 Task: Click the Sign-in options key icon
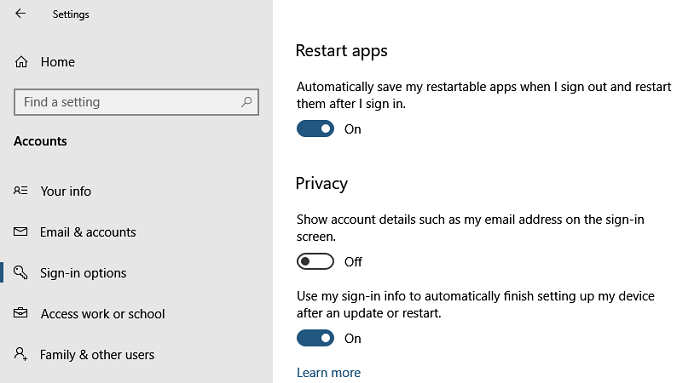tap(21, 272)
